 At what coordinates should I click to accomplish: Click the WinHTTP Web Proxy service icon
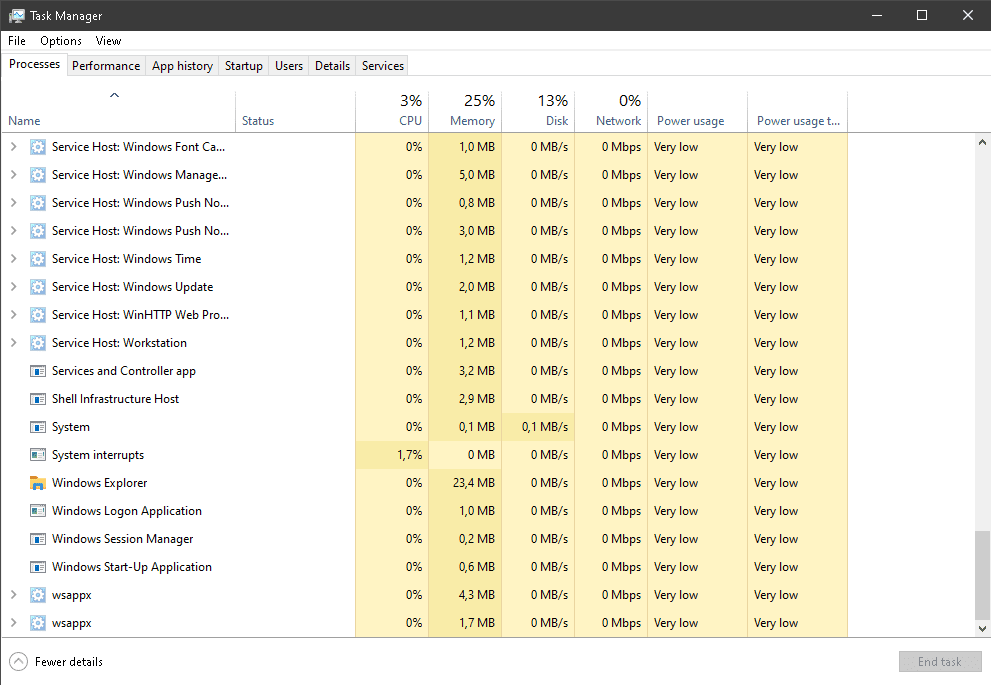point(38,315)
